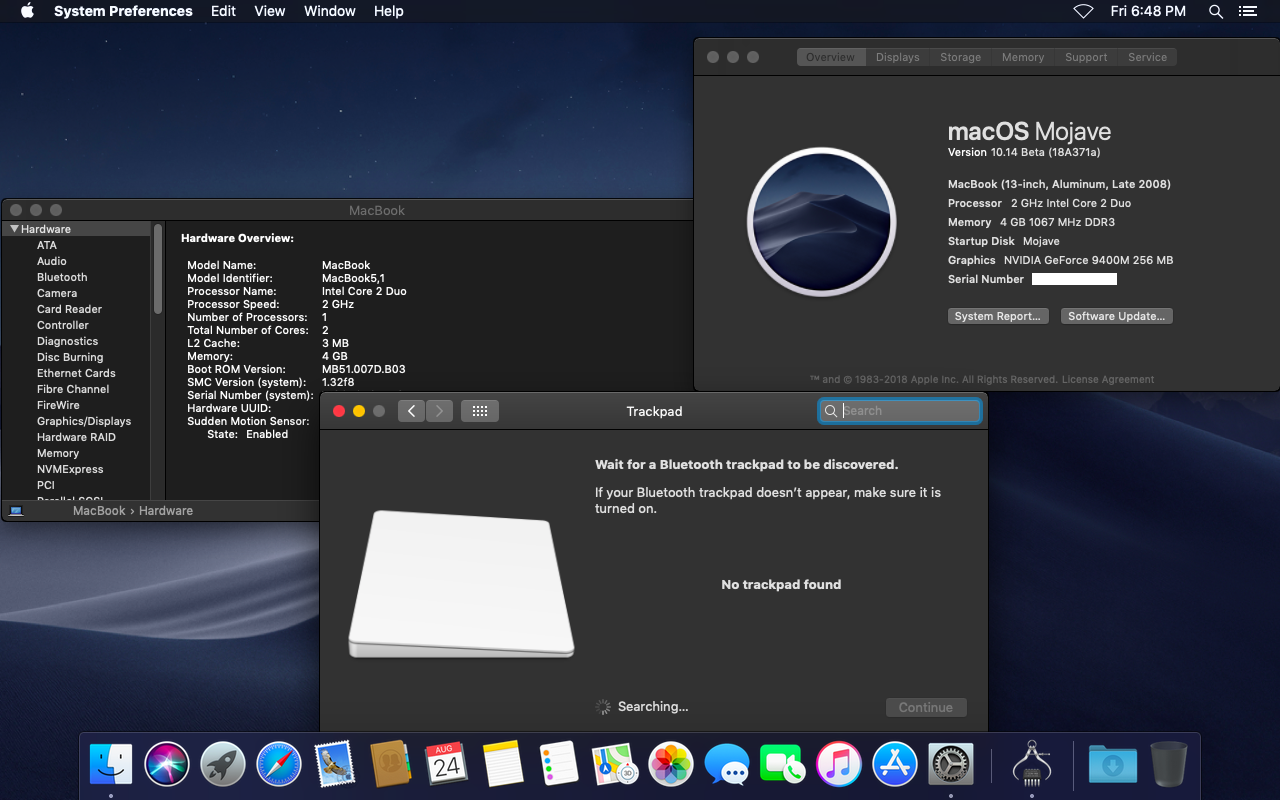Viewport: 1280px width, 800px height.
Task: Click the Wi-Fi status icon
Action: click(x=1083, y=11)
